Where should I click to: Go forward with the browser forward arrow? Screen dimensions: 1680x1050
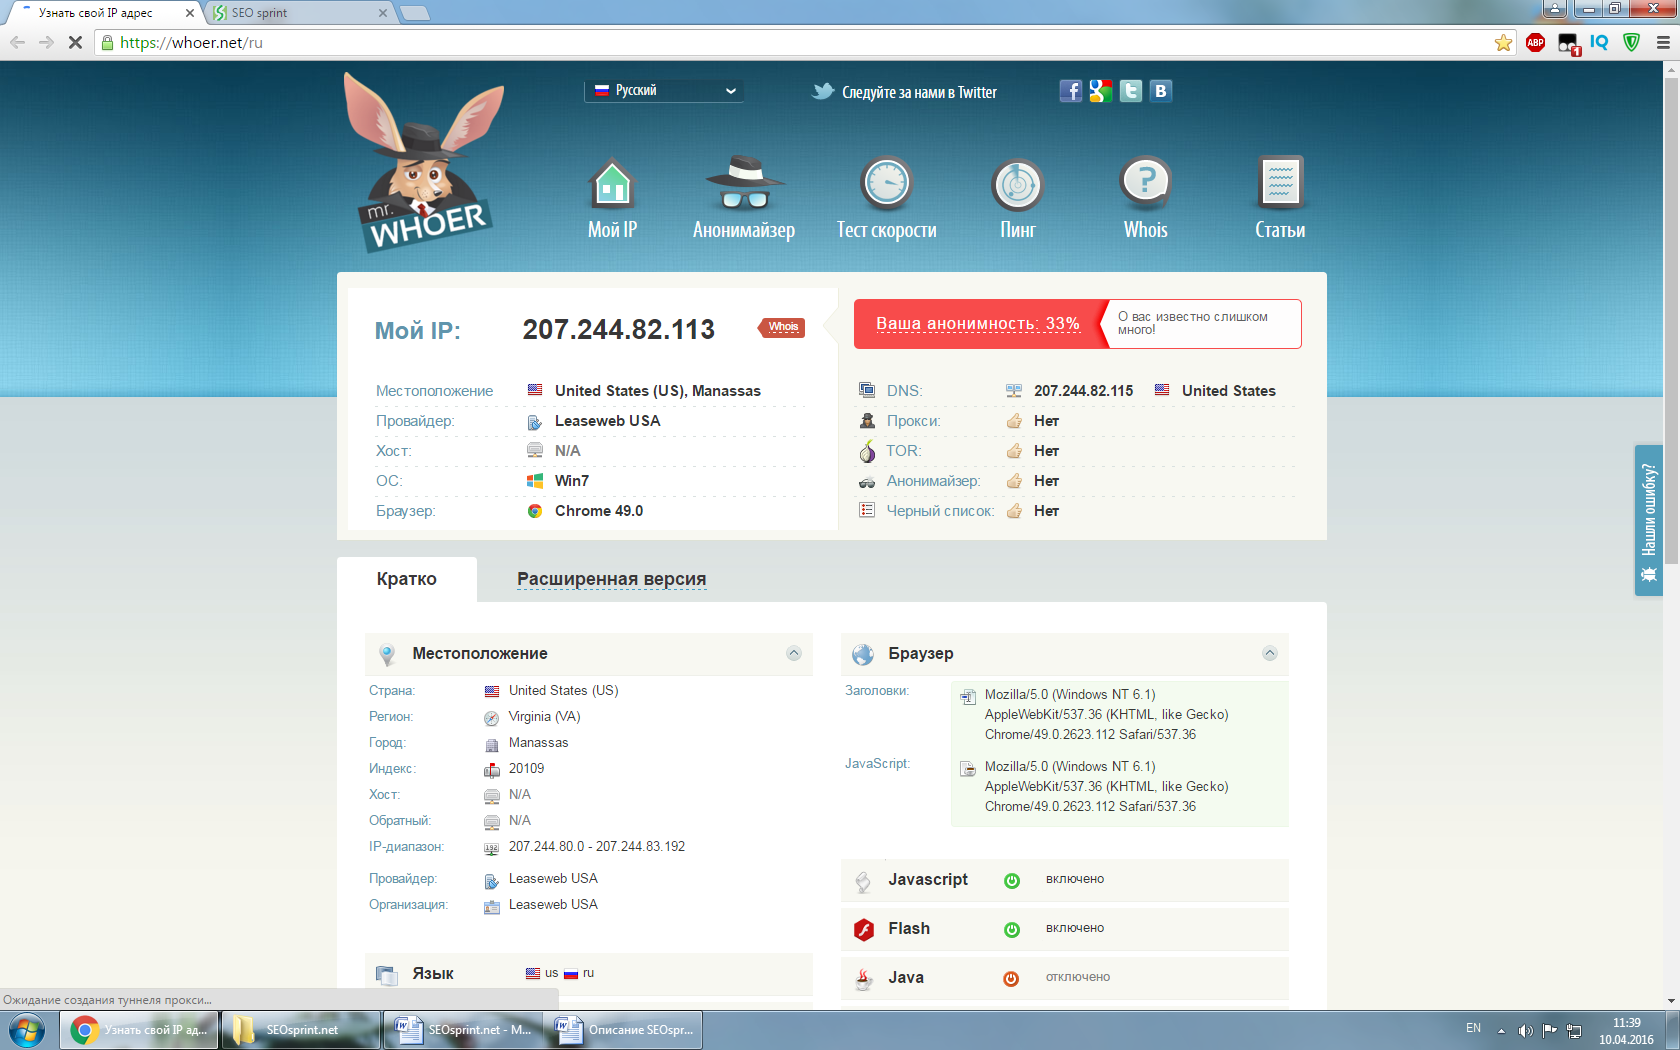click(46, 42)
